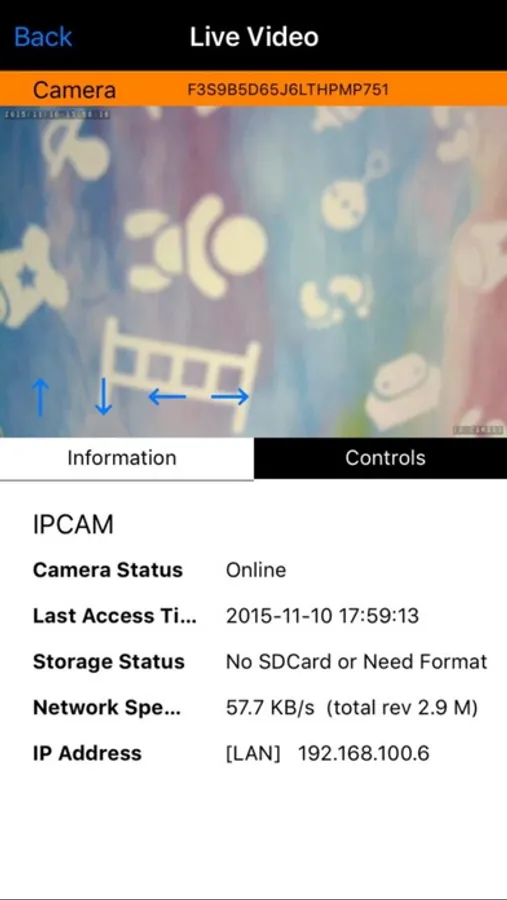Tap the pan up arrow
The width and height of the screenshot is (507, 900).
(x=40, y=397)
